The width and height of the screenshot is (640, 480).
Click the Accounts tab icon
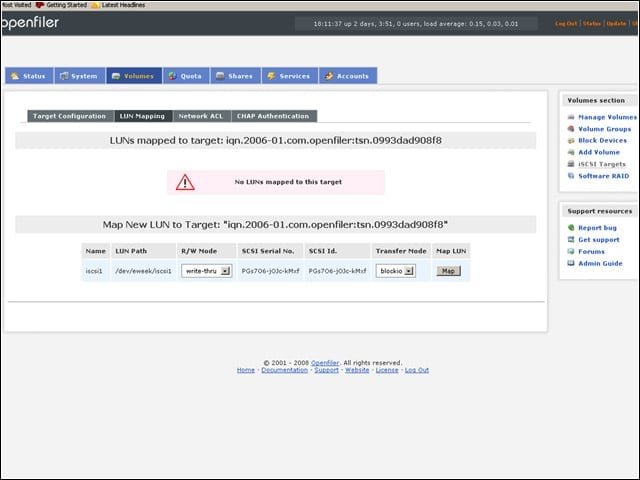pos(329,76)
